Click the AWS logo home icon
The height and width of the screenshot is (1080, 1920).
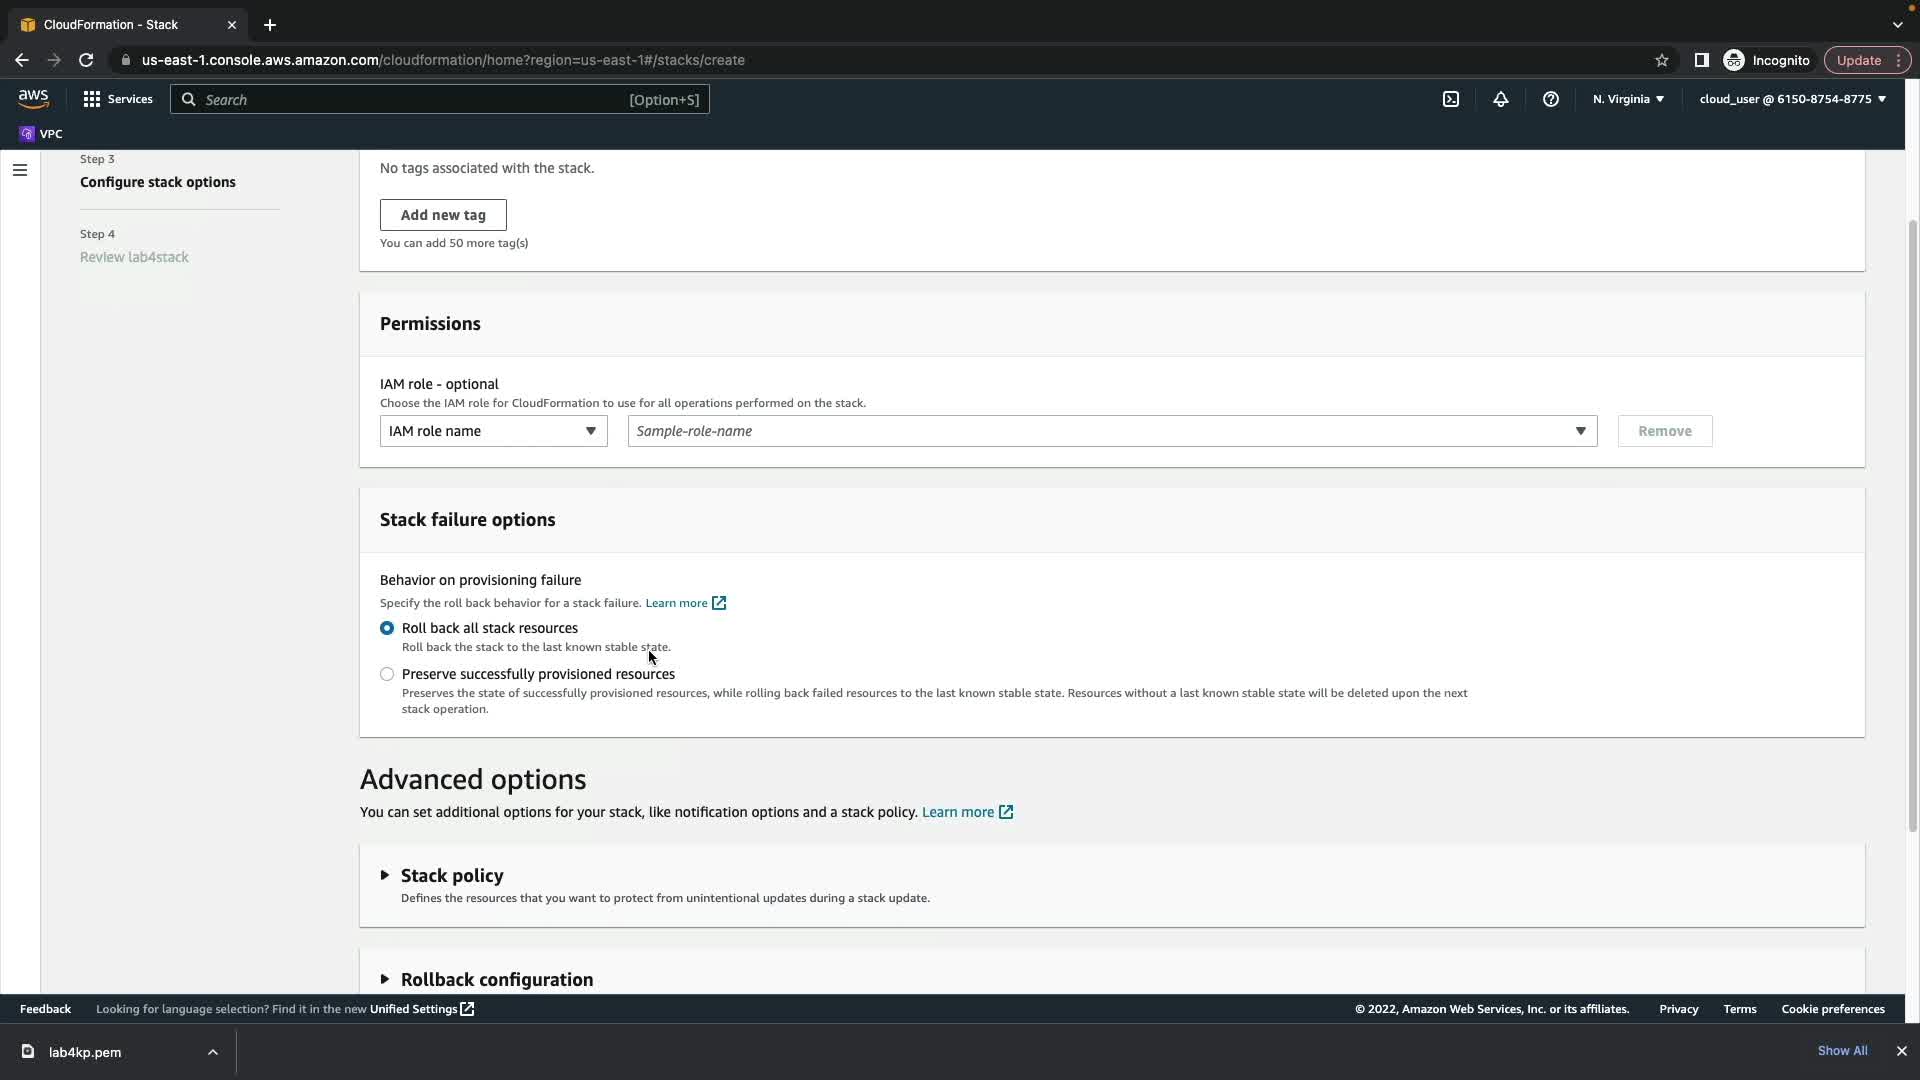[33, 98]
